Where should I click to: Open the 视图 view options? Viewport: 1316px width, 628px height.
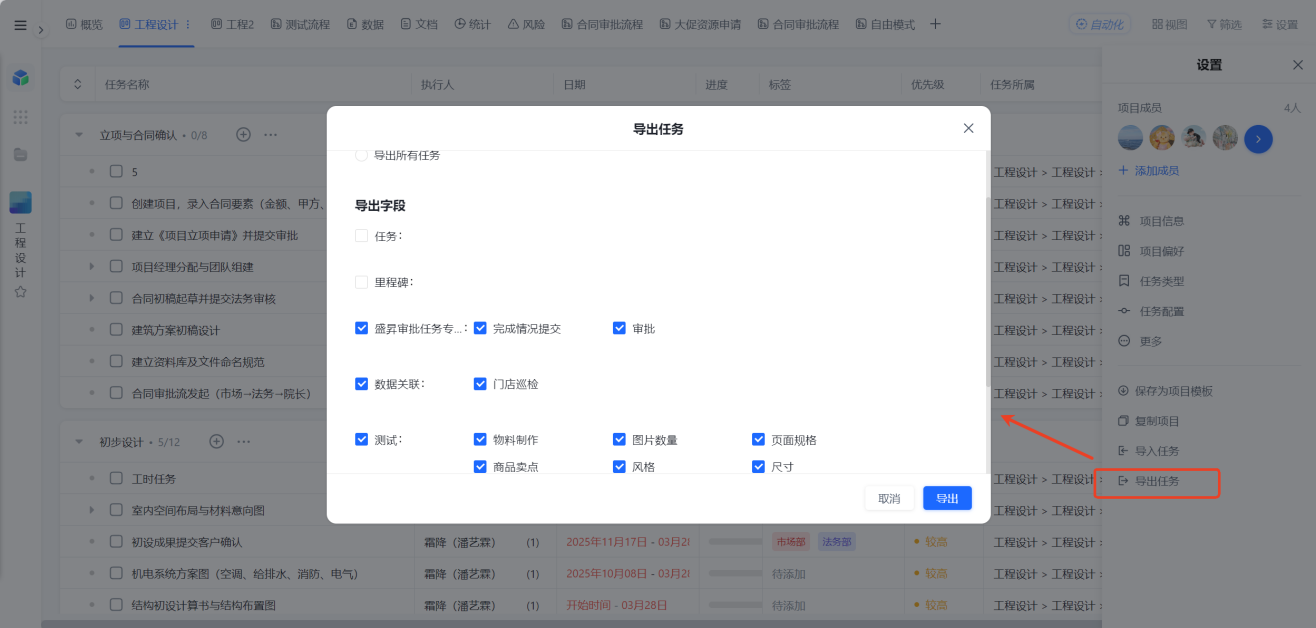click(x=1169, y=24)
